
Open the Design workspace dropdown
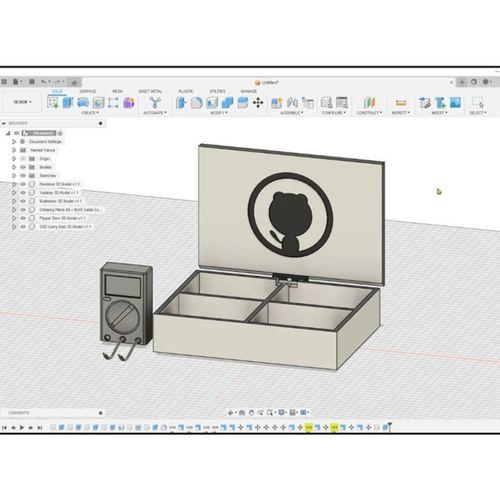pos(22,102)
